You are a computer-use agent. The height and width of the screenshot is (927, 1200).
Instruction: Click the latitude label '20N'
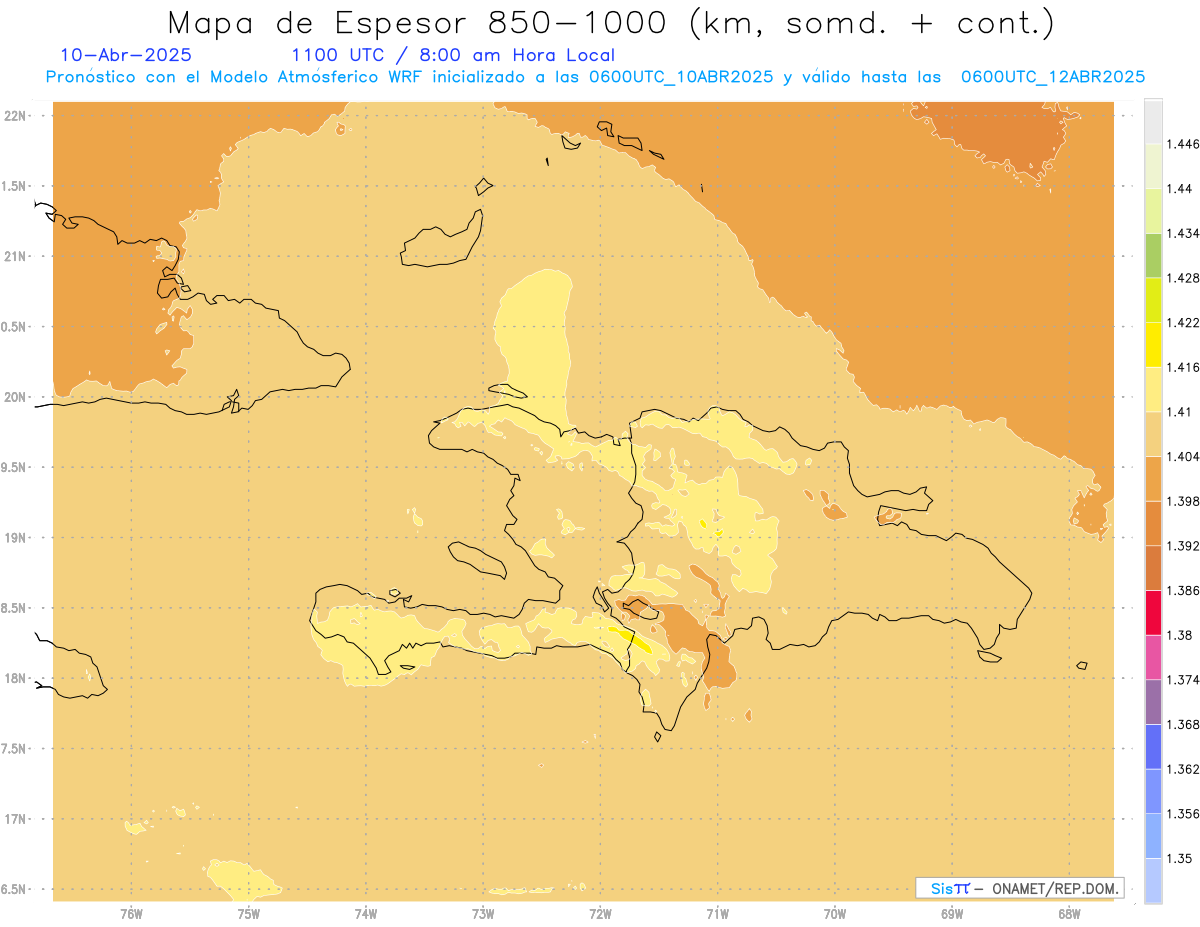pyautogui.click(x=16, y=397)
